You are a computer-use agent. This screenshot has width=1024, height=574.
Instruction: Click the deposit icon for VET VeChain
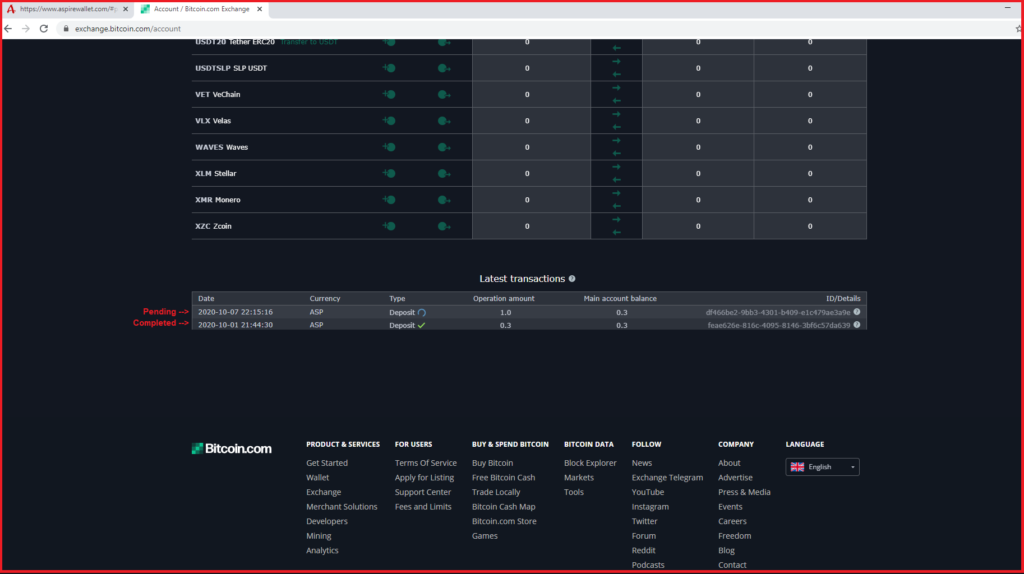(388, 95)
